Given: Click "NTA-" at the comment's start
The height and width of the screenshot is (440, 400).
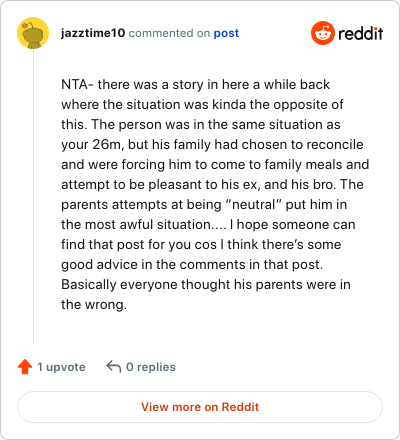Looking at the screenshot, I should pos(77,84).
